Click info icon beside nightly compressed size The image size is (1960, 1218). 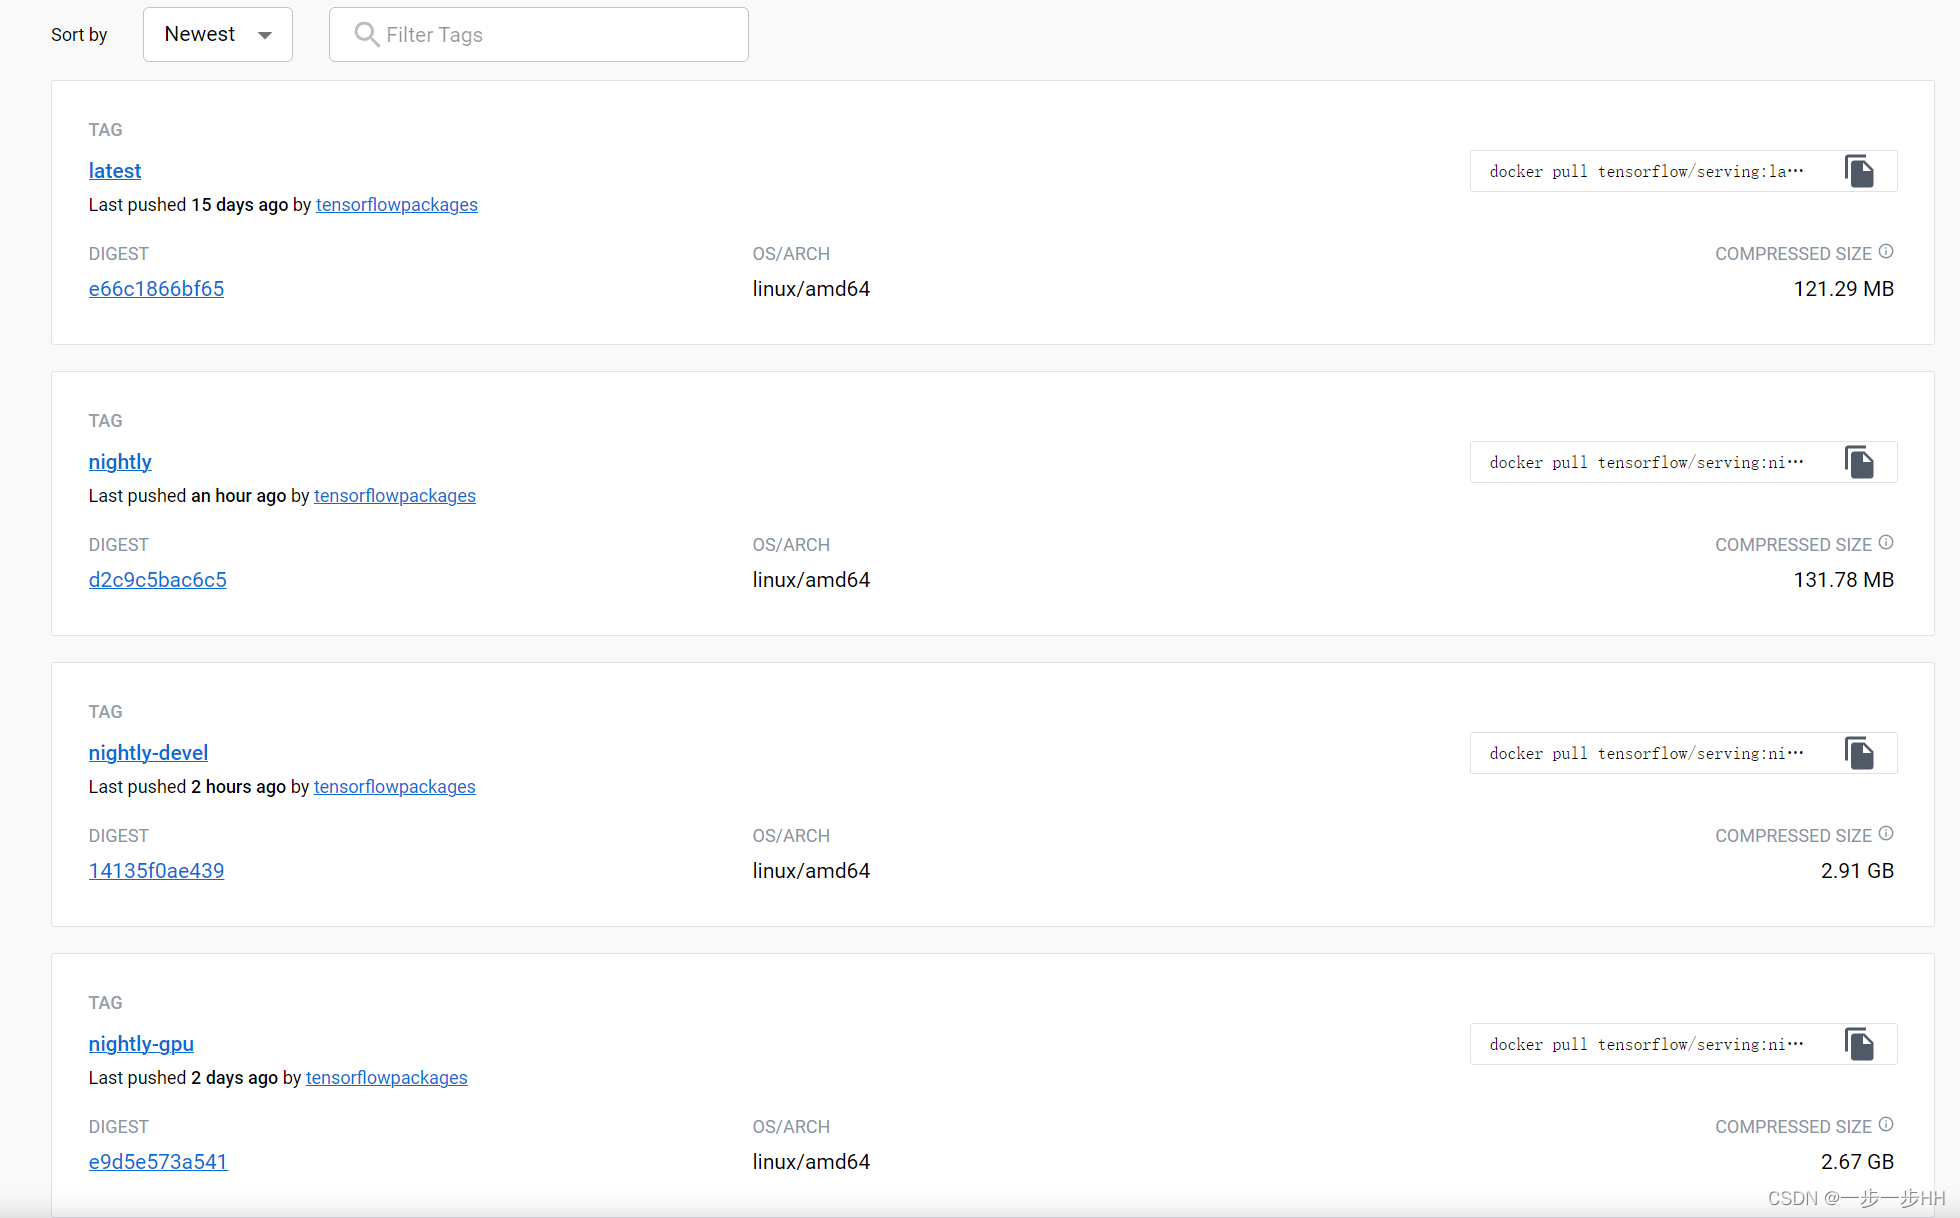(x=1886, y=543)
